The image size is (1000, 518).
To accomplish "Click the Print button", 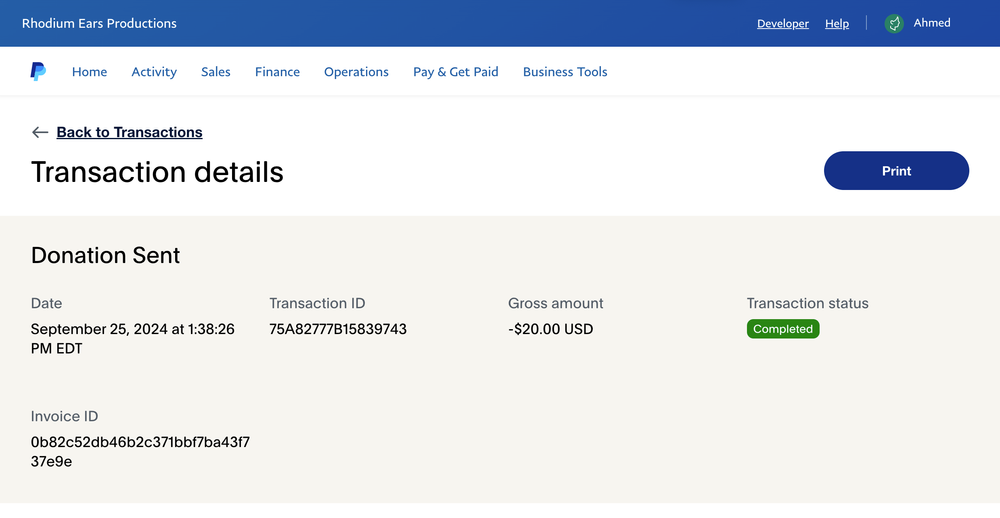I will click(x=896, y=170).
